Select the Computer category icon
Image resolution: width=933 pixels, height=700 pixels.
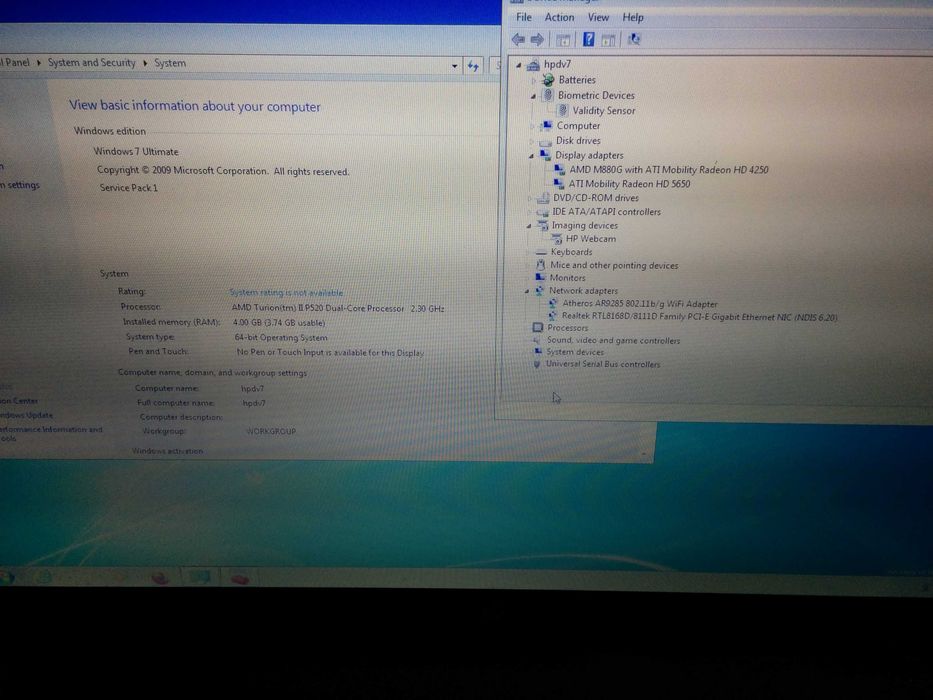(x=546, y=126)
